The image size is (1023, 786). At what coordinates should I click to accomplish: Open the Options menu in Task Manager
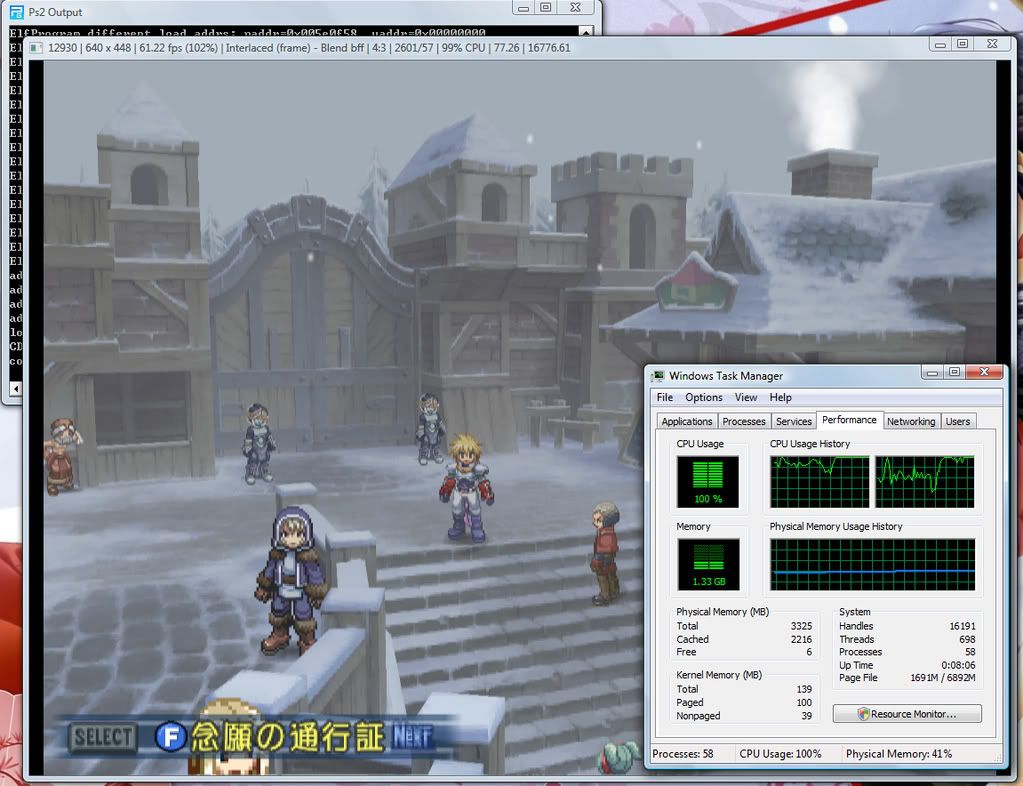(x=704, y=397)
